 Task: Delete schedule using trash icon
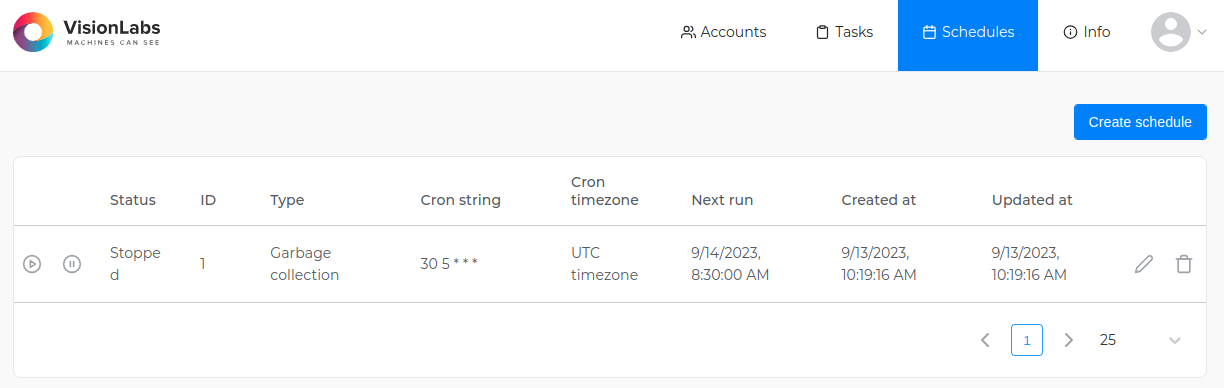[x=1184, y=265]
